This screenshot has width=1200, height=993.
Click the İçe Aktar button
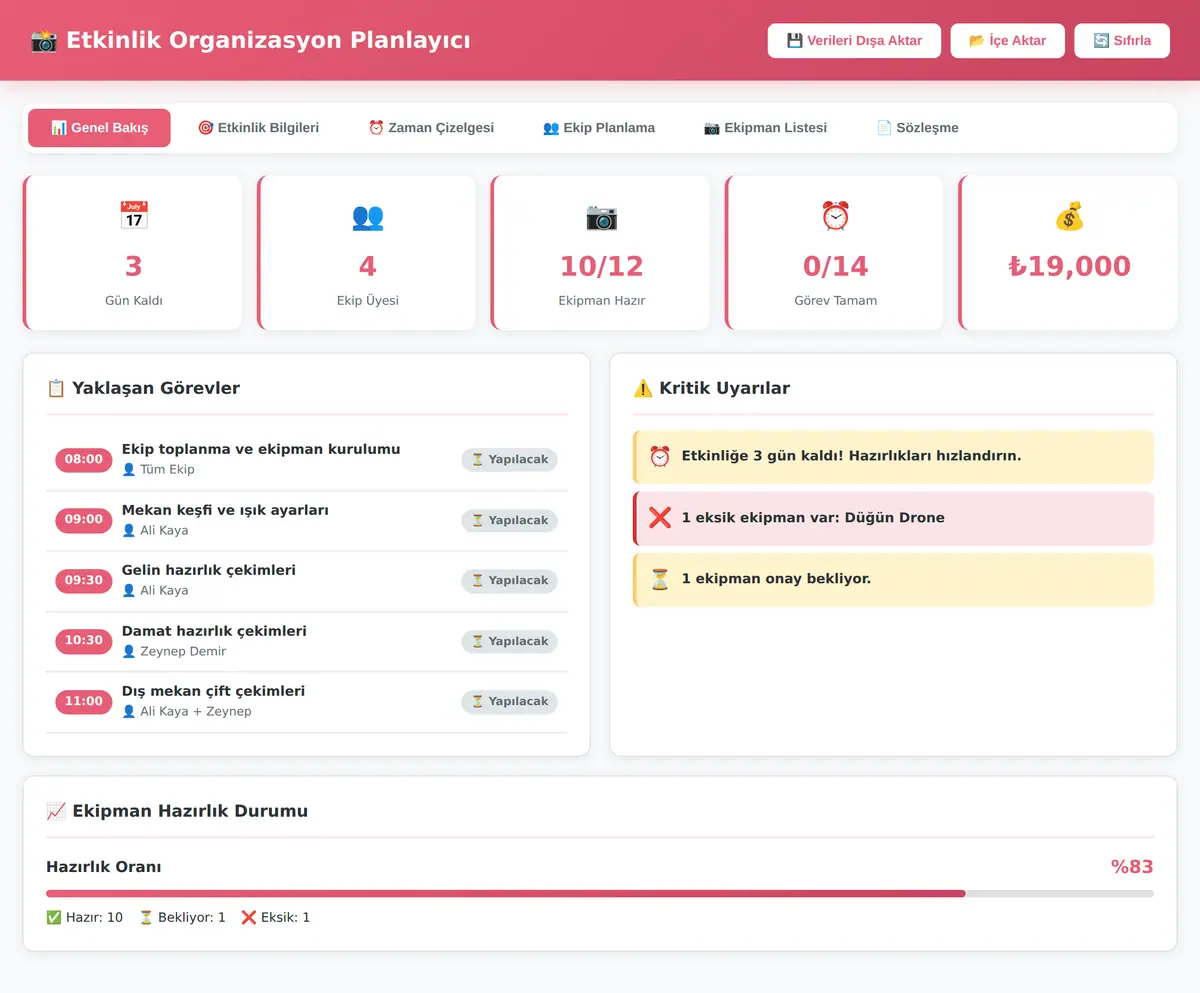(x=1007, y=41)
